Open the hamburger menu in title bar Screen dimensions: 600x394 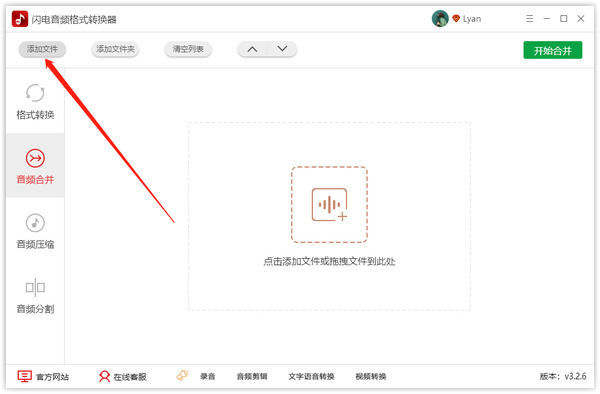[x=530, y=18]
